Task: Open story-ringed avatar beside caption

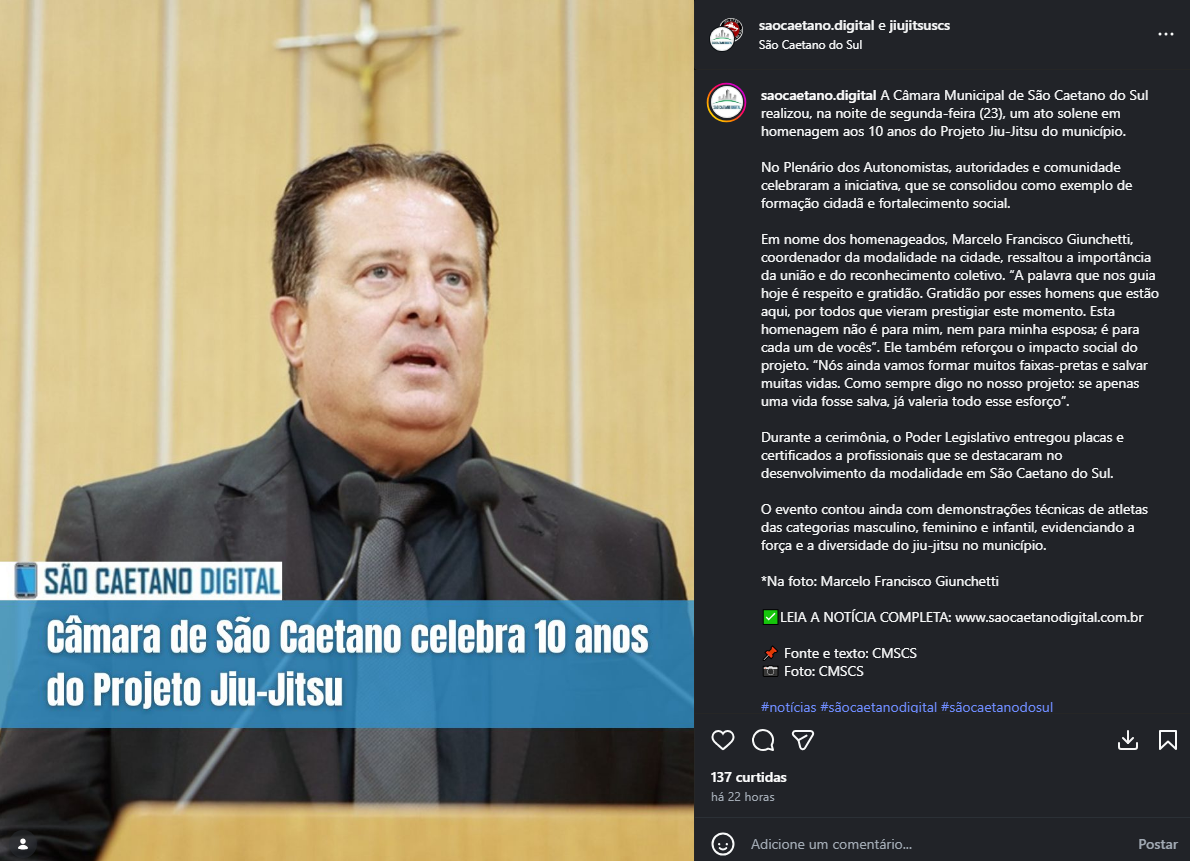Action: coord(726,102)
